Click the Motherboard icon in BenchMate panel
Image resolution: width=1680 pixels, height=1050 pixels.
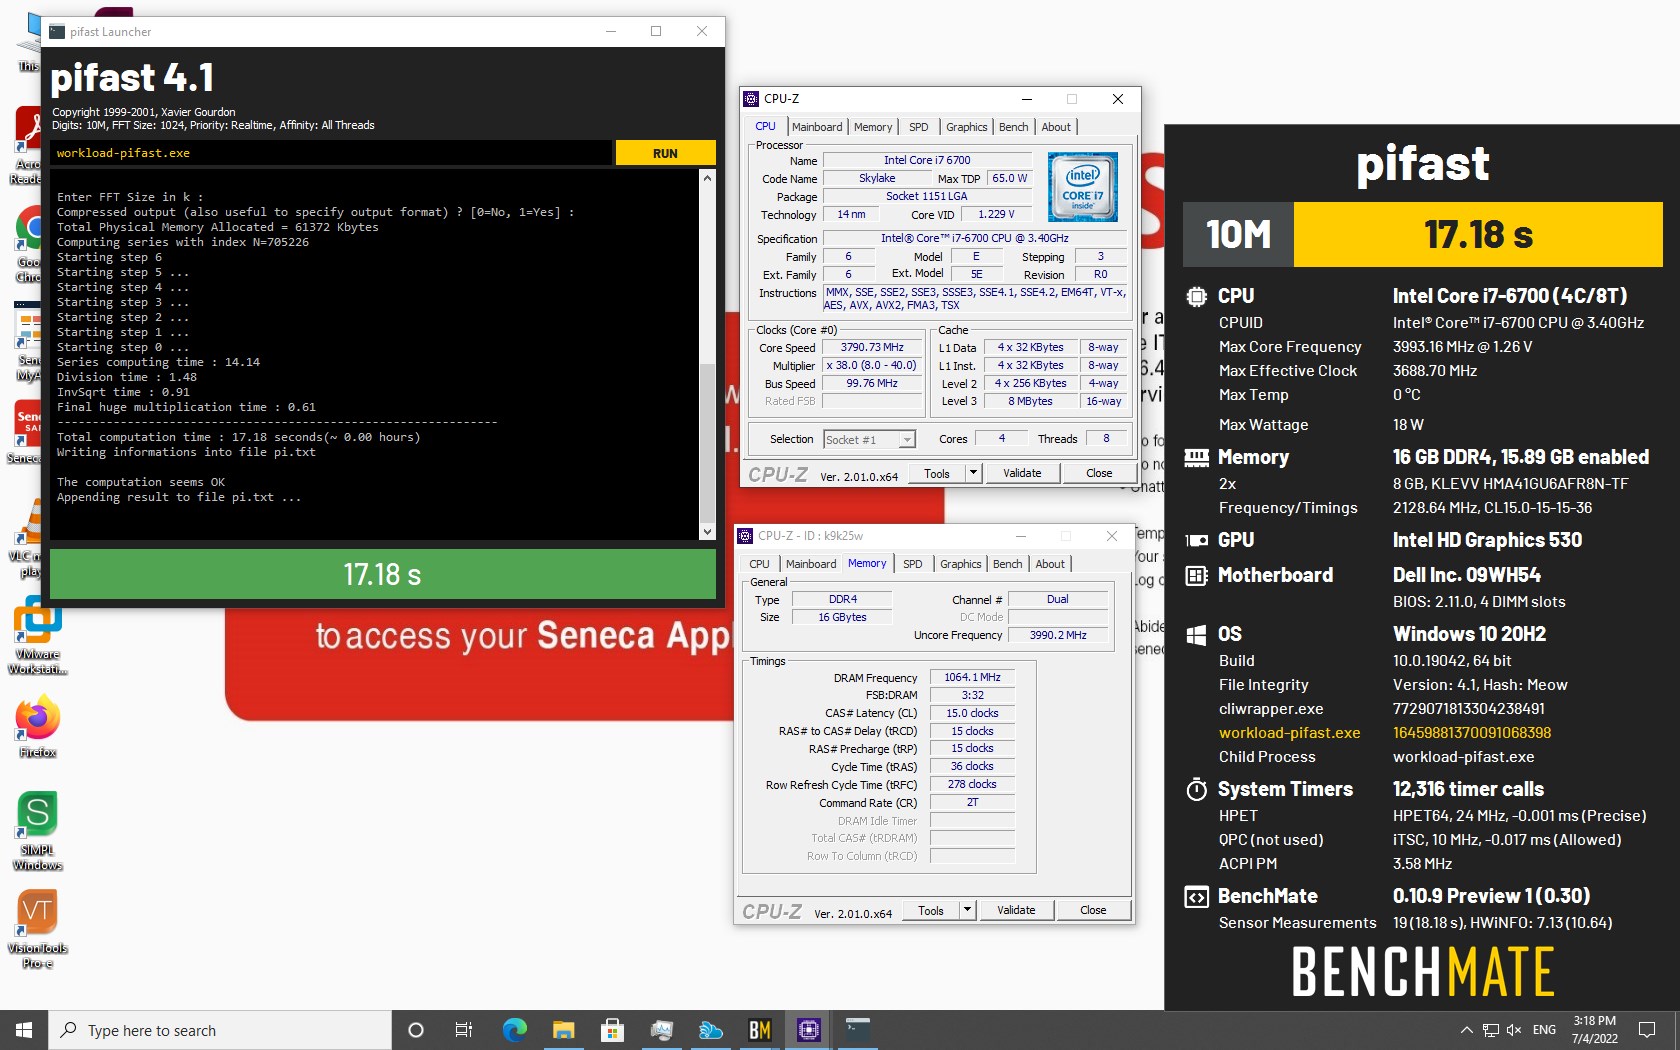coord(1196,575)
